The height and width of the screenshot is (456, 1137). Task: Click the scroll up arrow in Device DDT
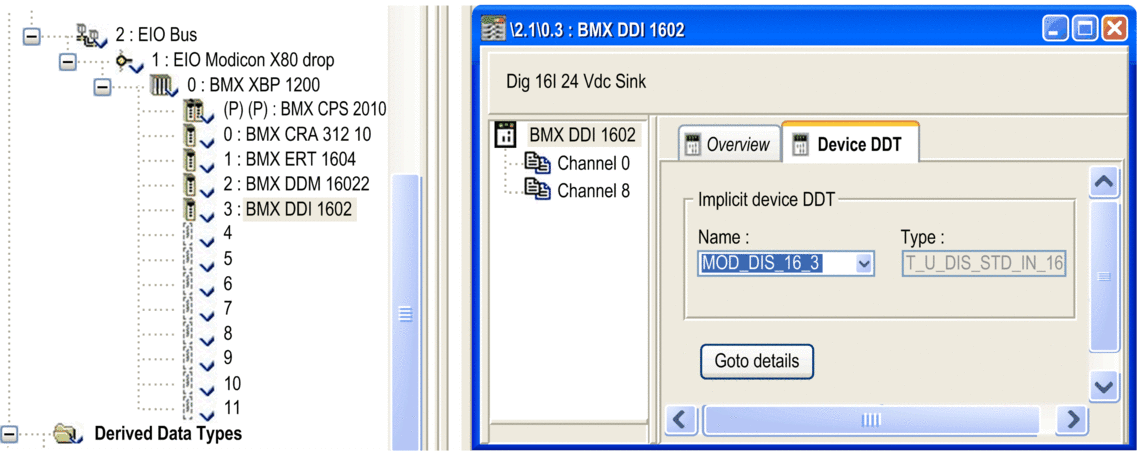(x=1104, y=183)
